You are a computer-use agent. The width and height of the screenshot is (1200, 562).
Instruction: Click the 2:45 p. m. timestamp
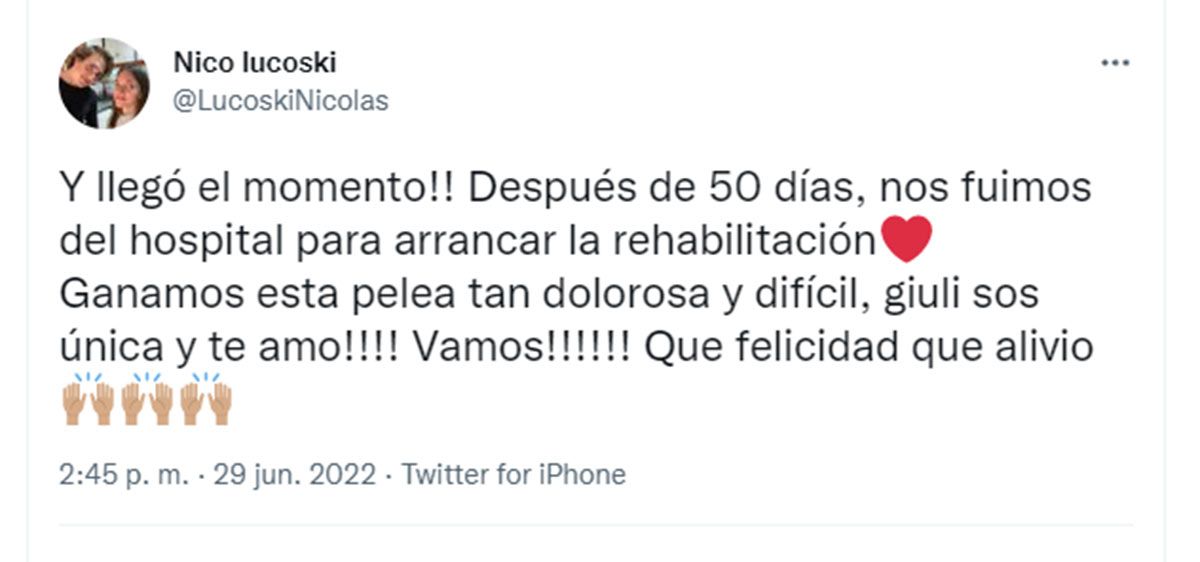pos(123,474)
